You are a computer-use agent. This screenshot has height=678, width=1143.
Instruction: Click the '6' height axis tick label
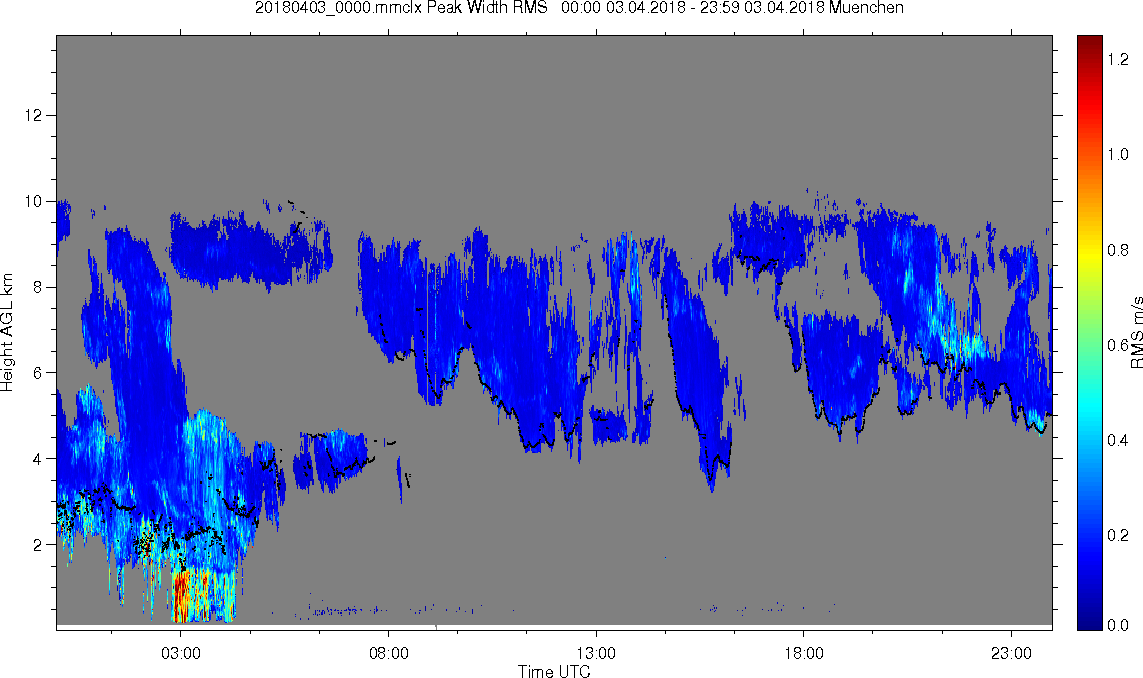pos(38,373)
